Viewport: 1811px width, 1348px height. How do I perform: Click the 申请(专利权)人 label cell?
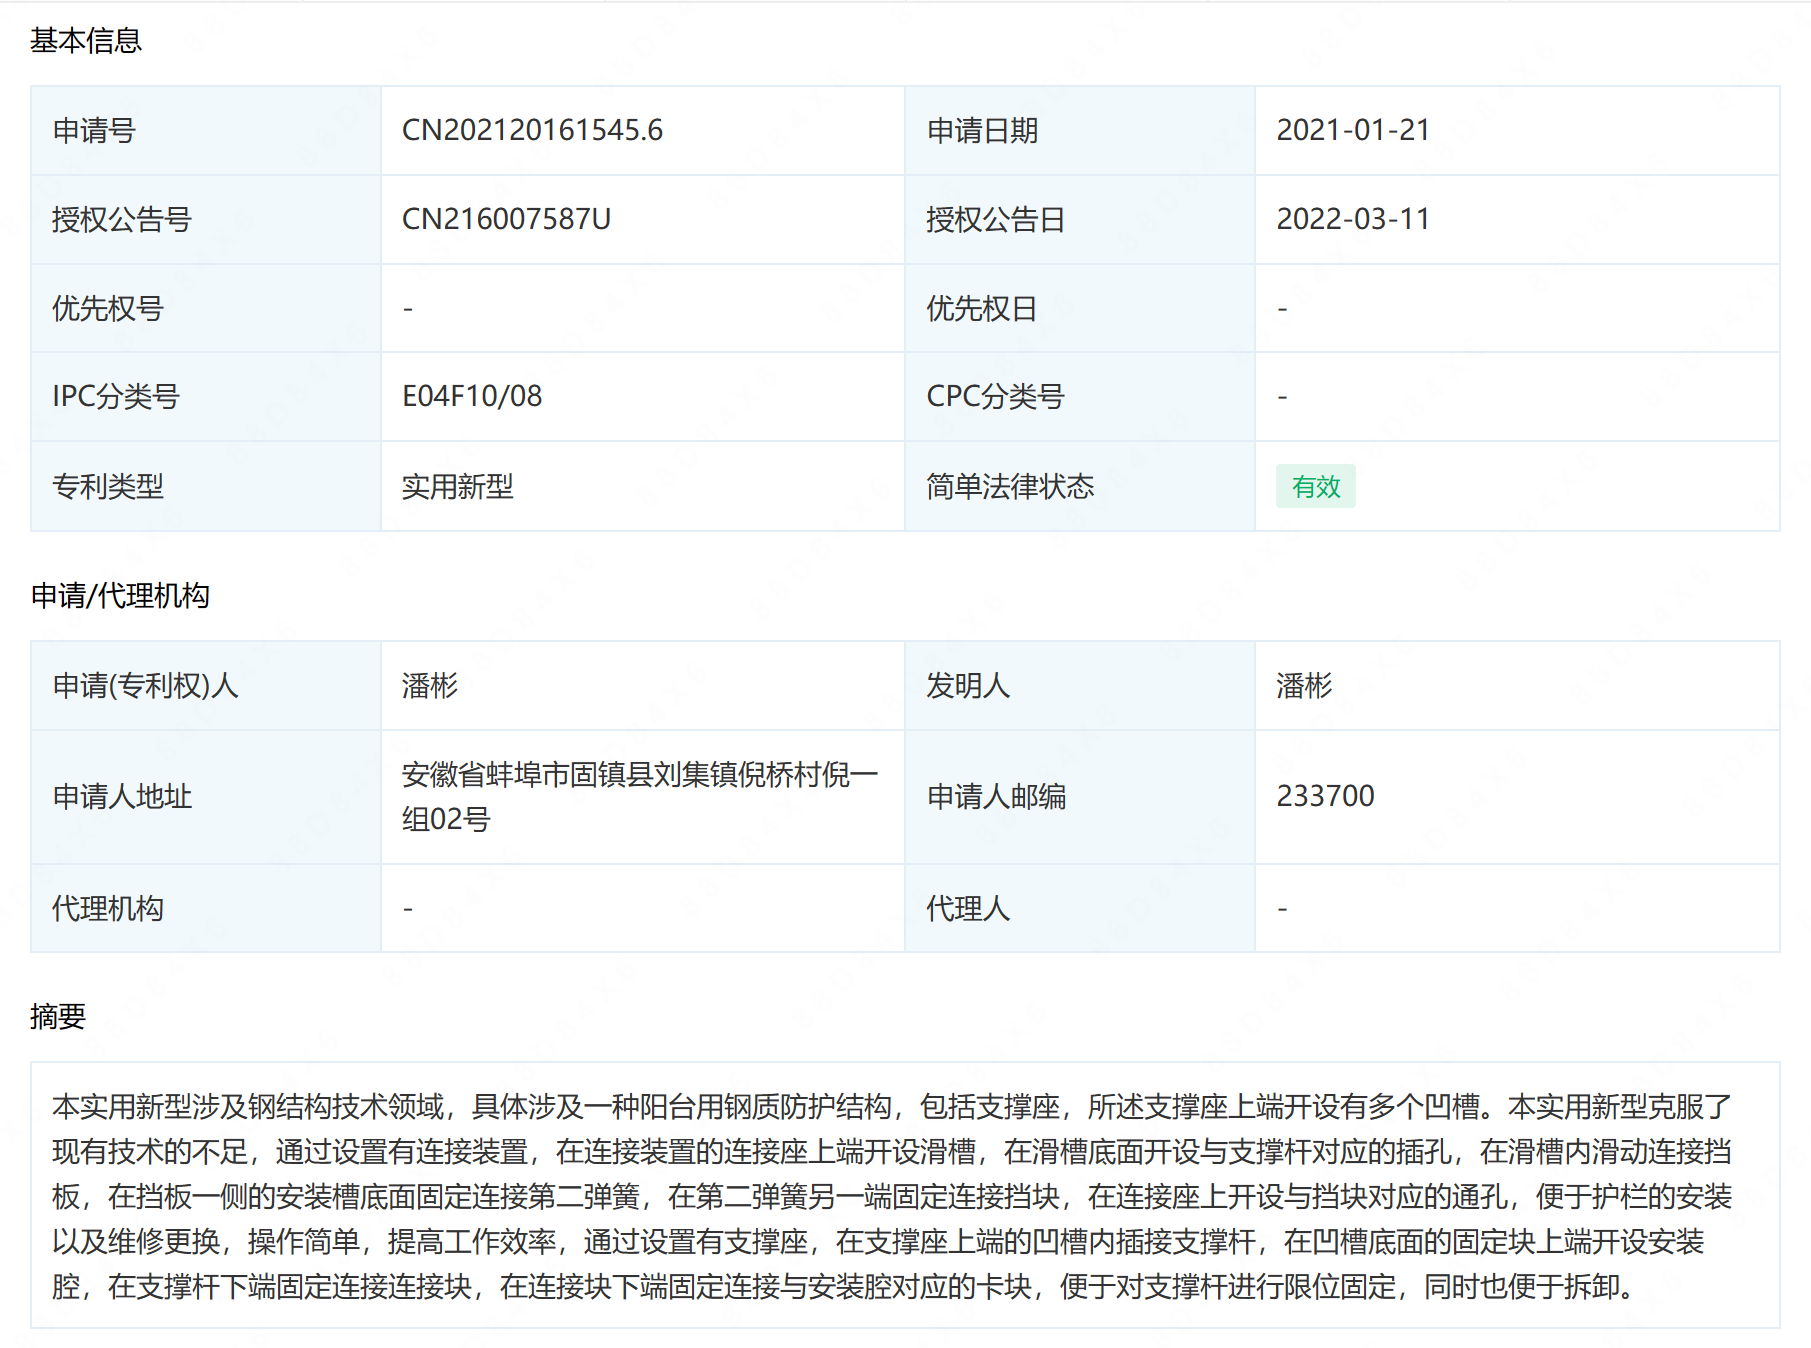[206, 686]
